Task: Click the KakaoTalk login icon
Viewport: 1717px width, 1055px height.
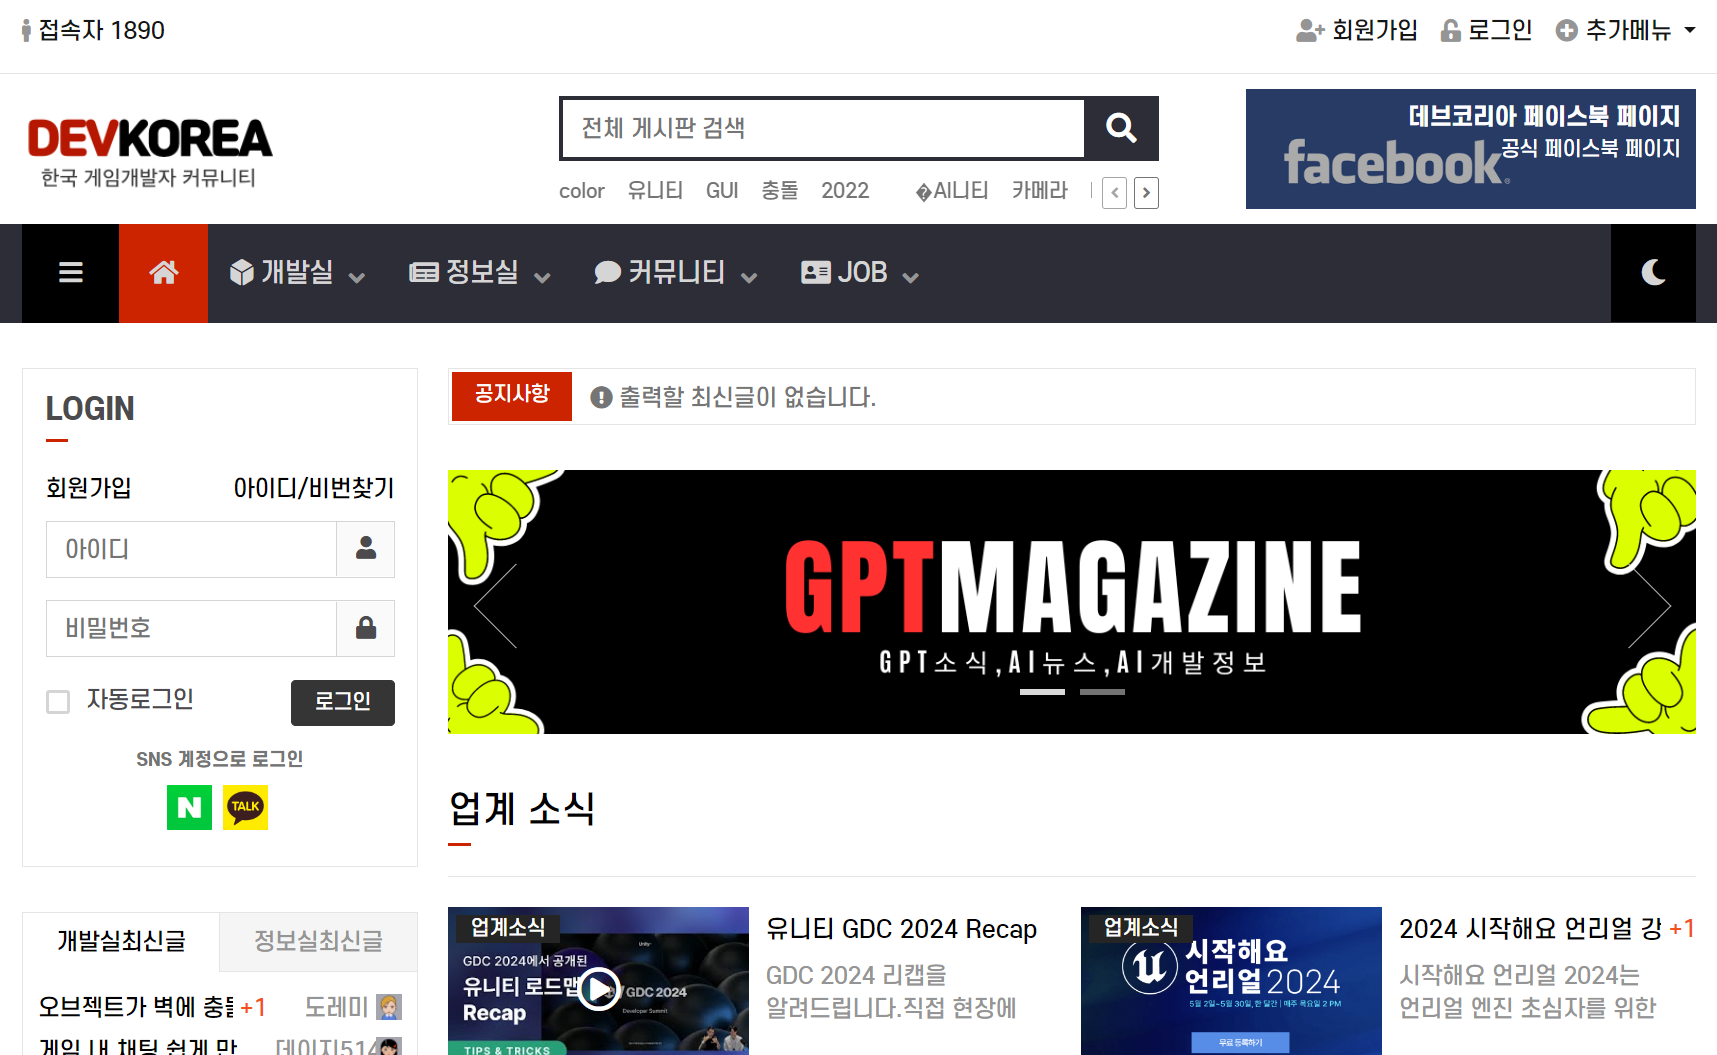Action: (245, 807)
